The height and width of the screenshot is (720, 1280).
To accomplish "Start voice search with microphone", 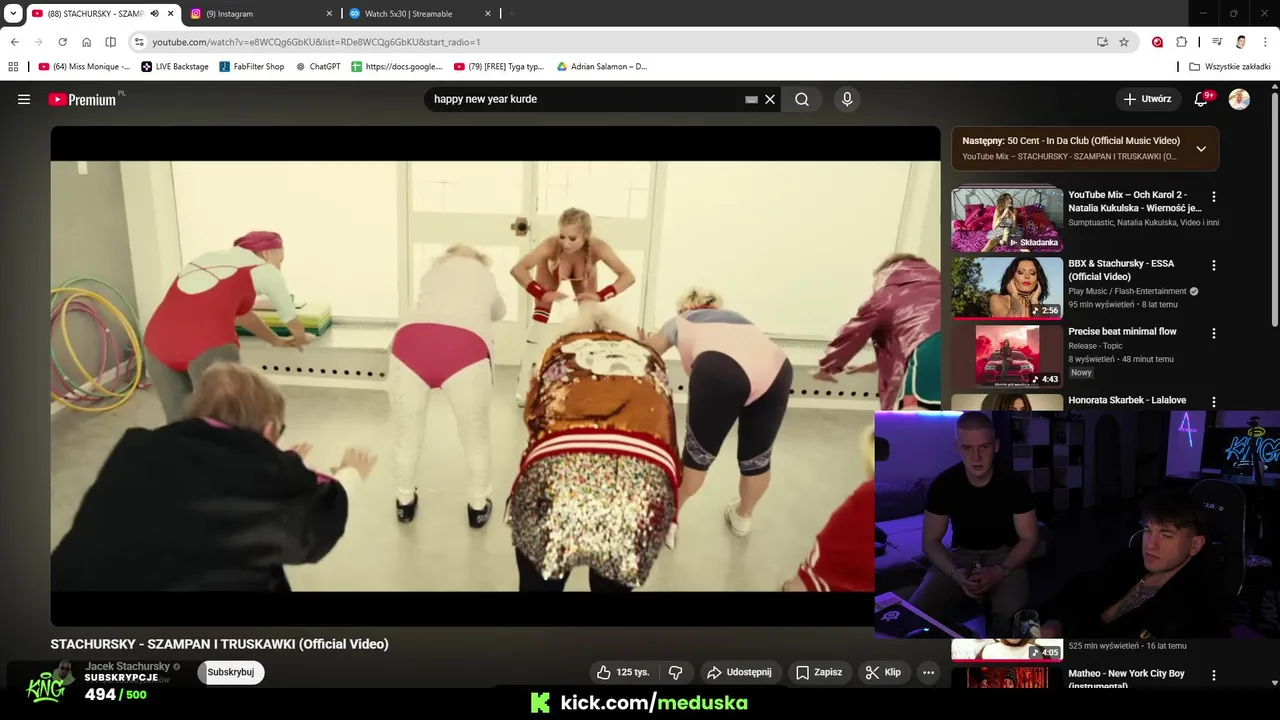I will (847, 99).
